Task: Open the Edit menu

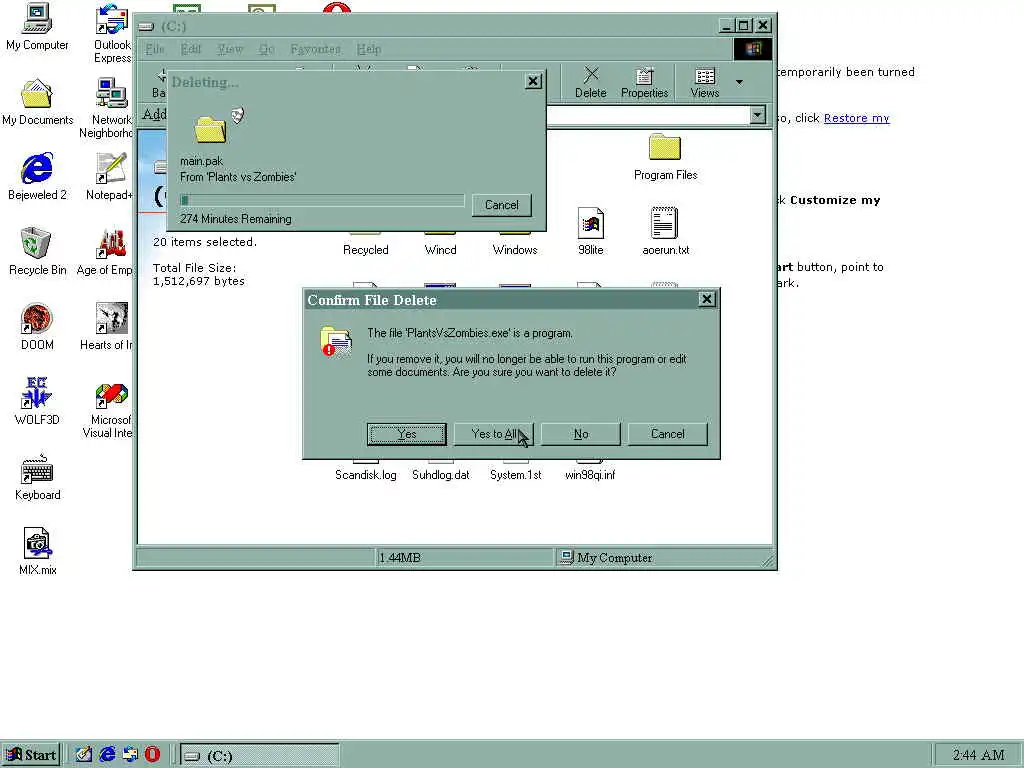Action: (x=191, y=49)
